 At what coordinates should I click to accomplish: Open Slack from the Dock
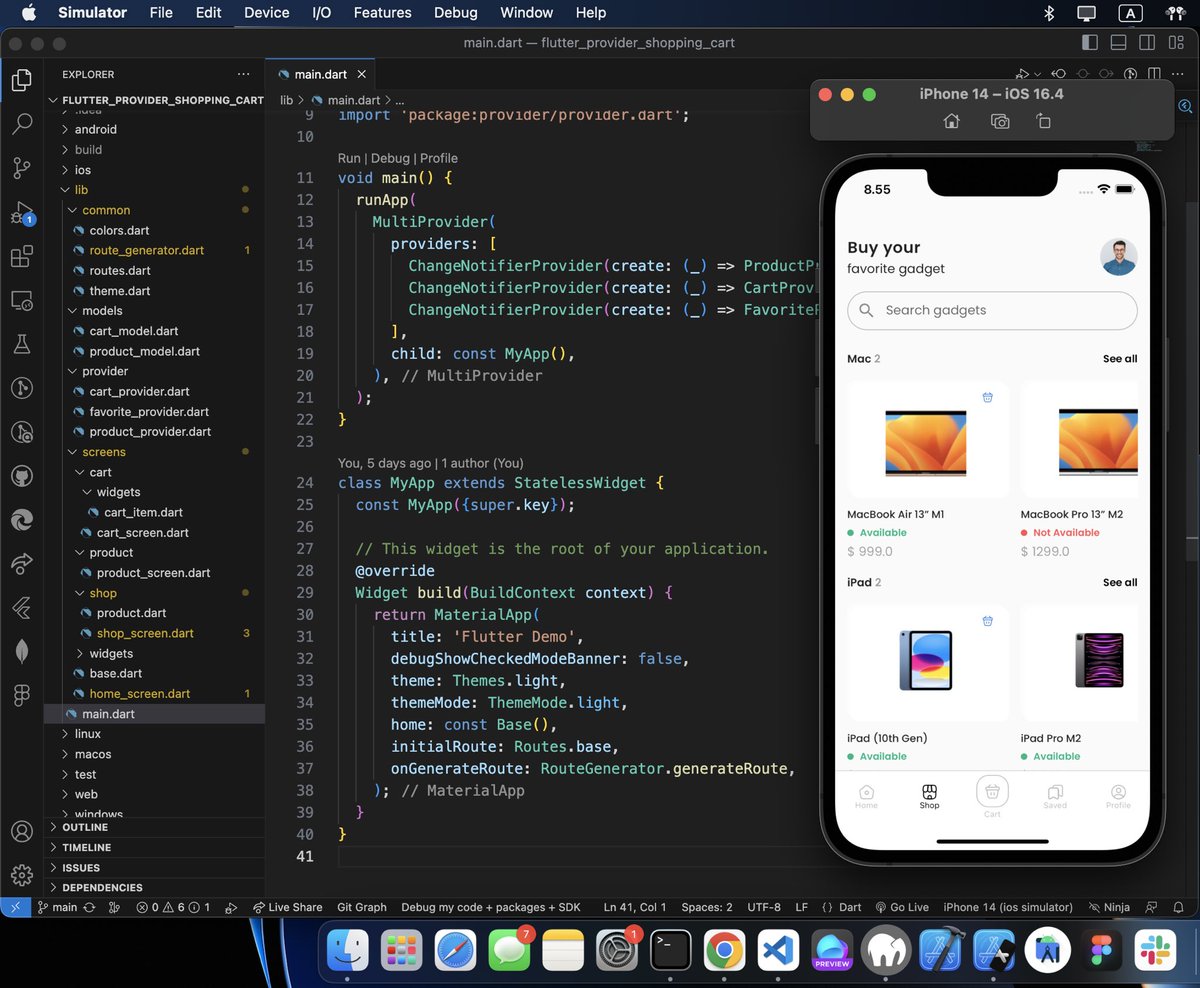(x=1155, y=949)
